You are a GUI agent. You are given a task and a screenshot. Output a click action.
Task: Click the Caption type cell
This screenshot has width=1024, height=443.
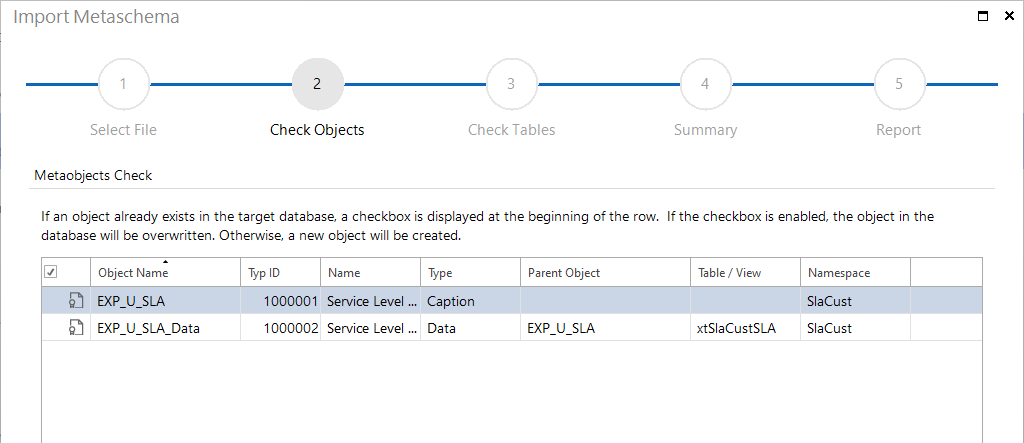pyautogui.click(x=471, y=302)
